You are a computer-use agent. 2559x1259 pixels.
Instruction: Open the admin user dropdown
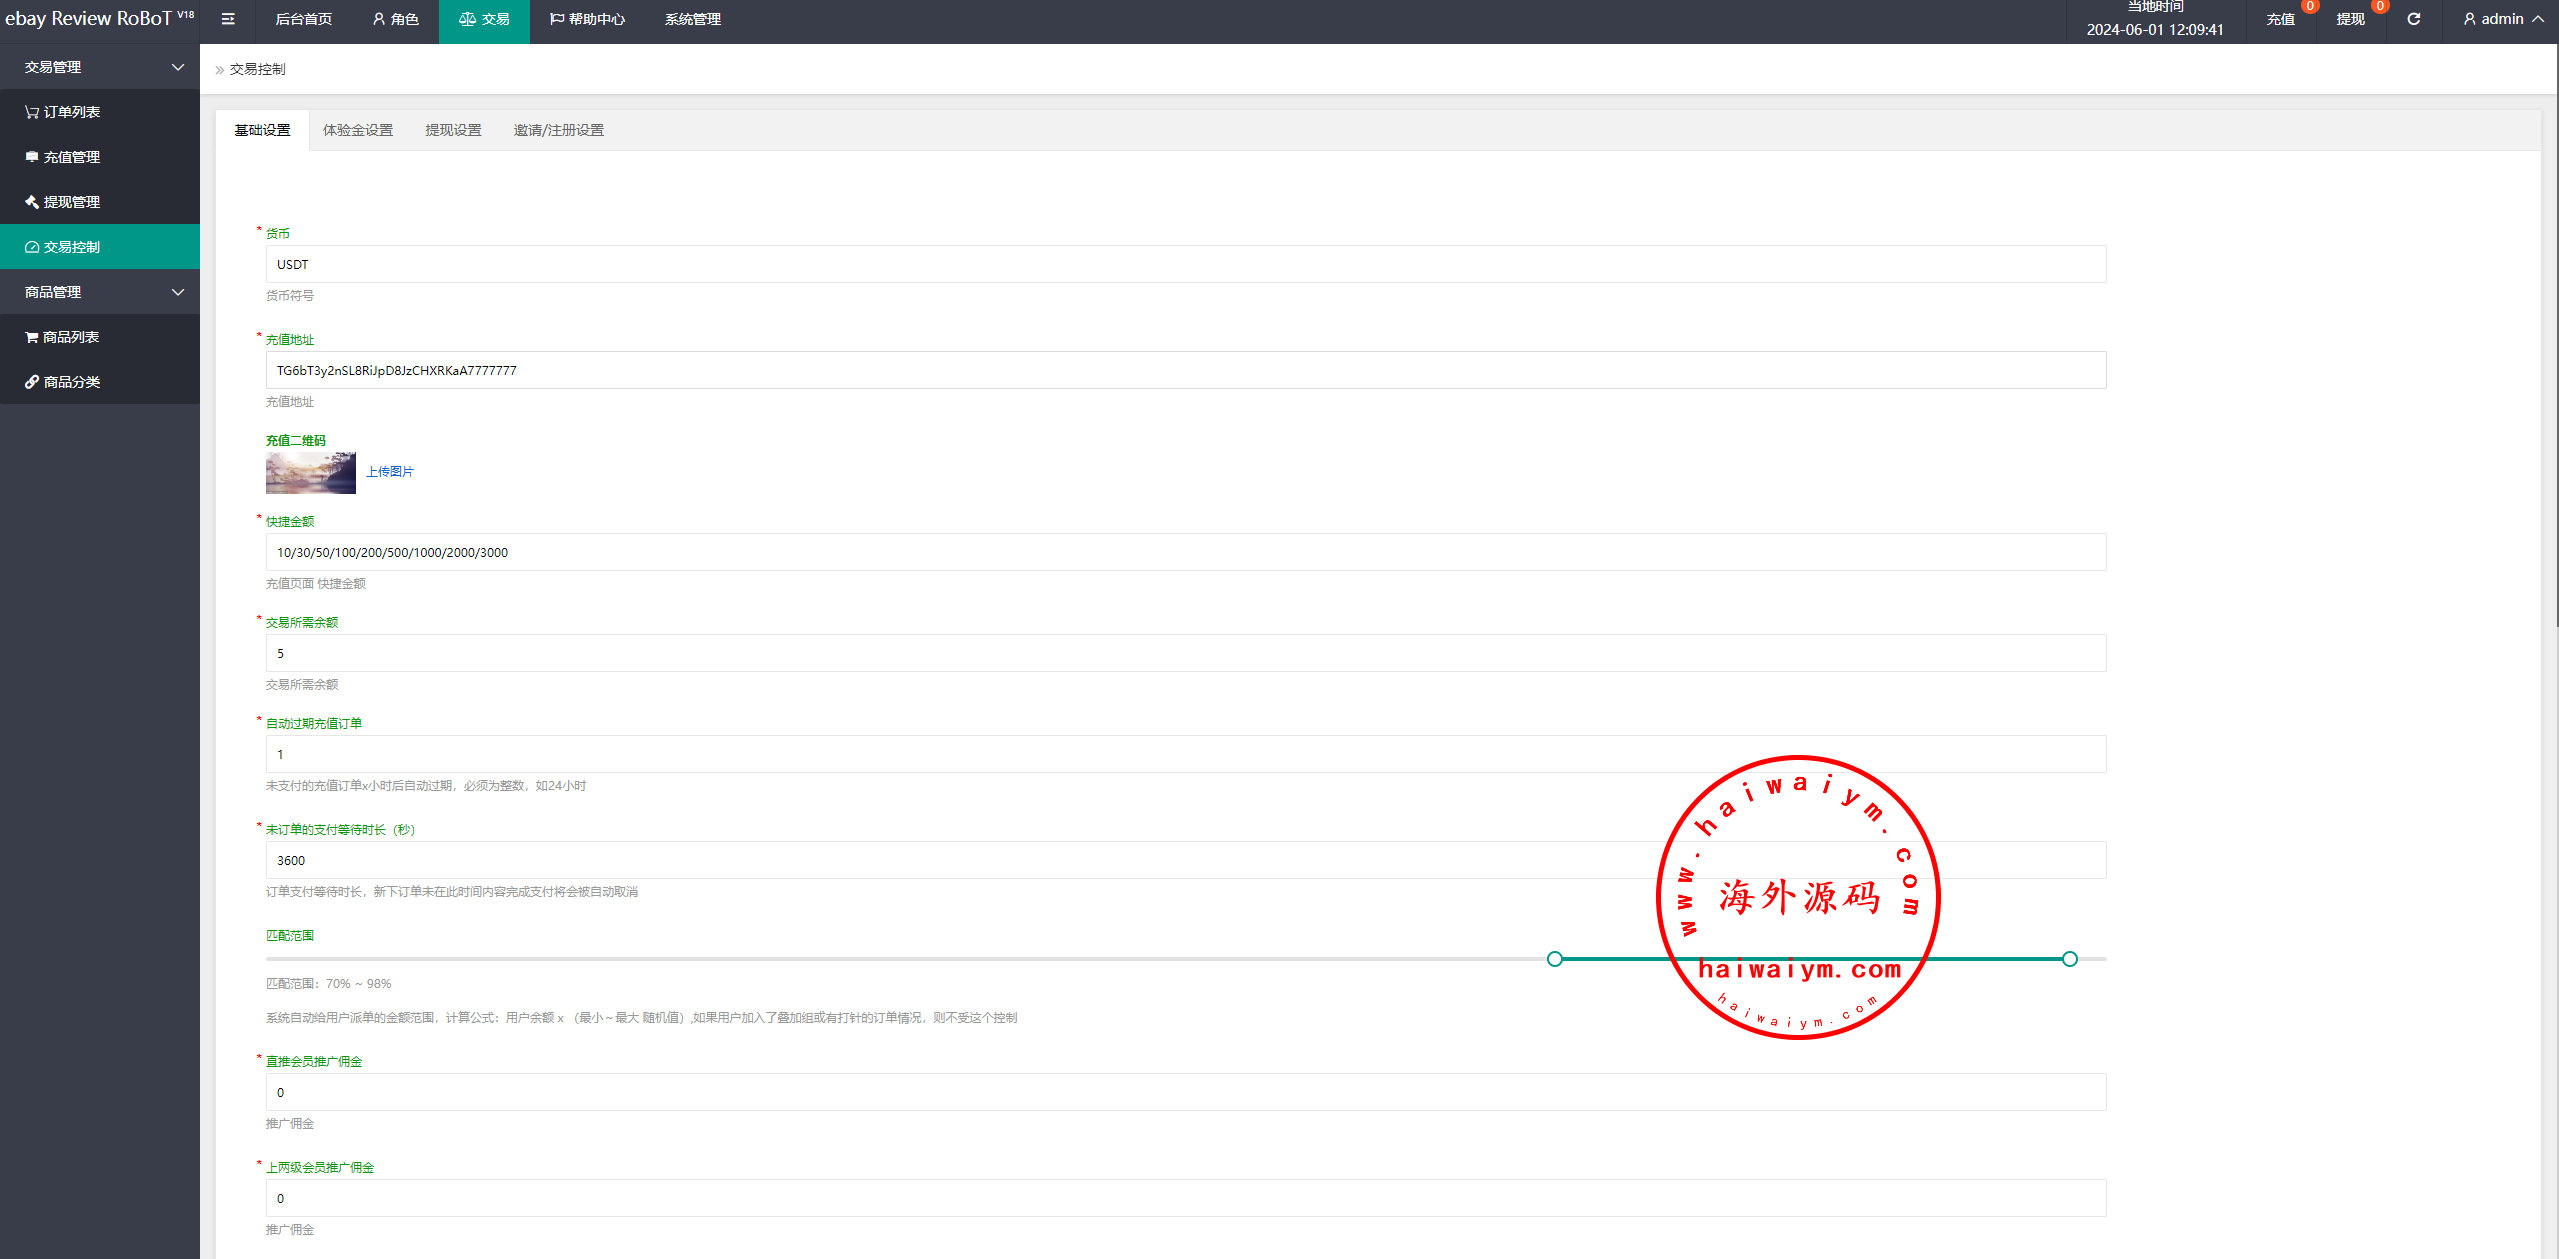(x=2503, y=19)
